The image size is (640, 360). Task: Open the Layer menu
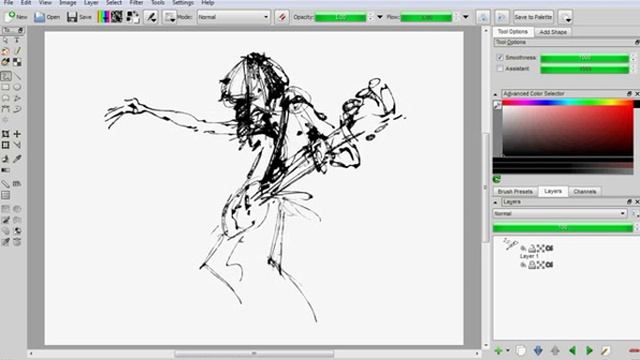(91, 2)
